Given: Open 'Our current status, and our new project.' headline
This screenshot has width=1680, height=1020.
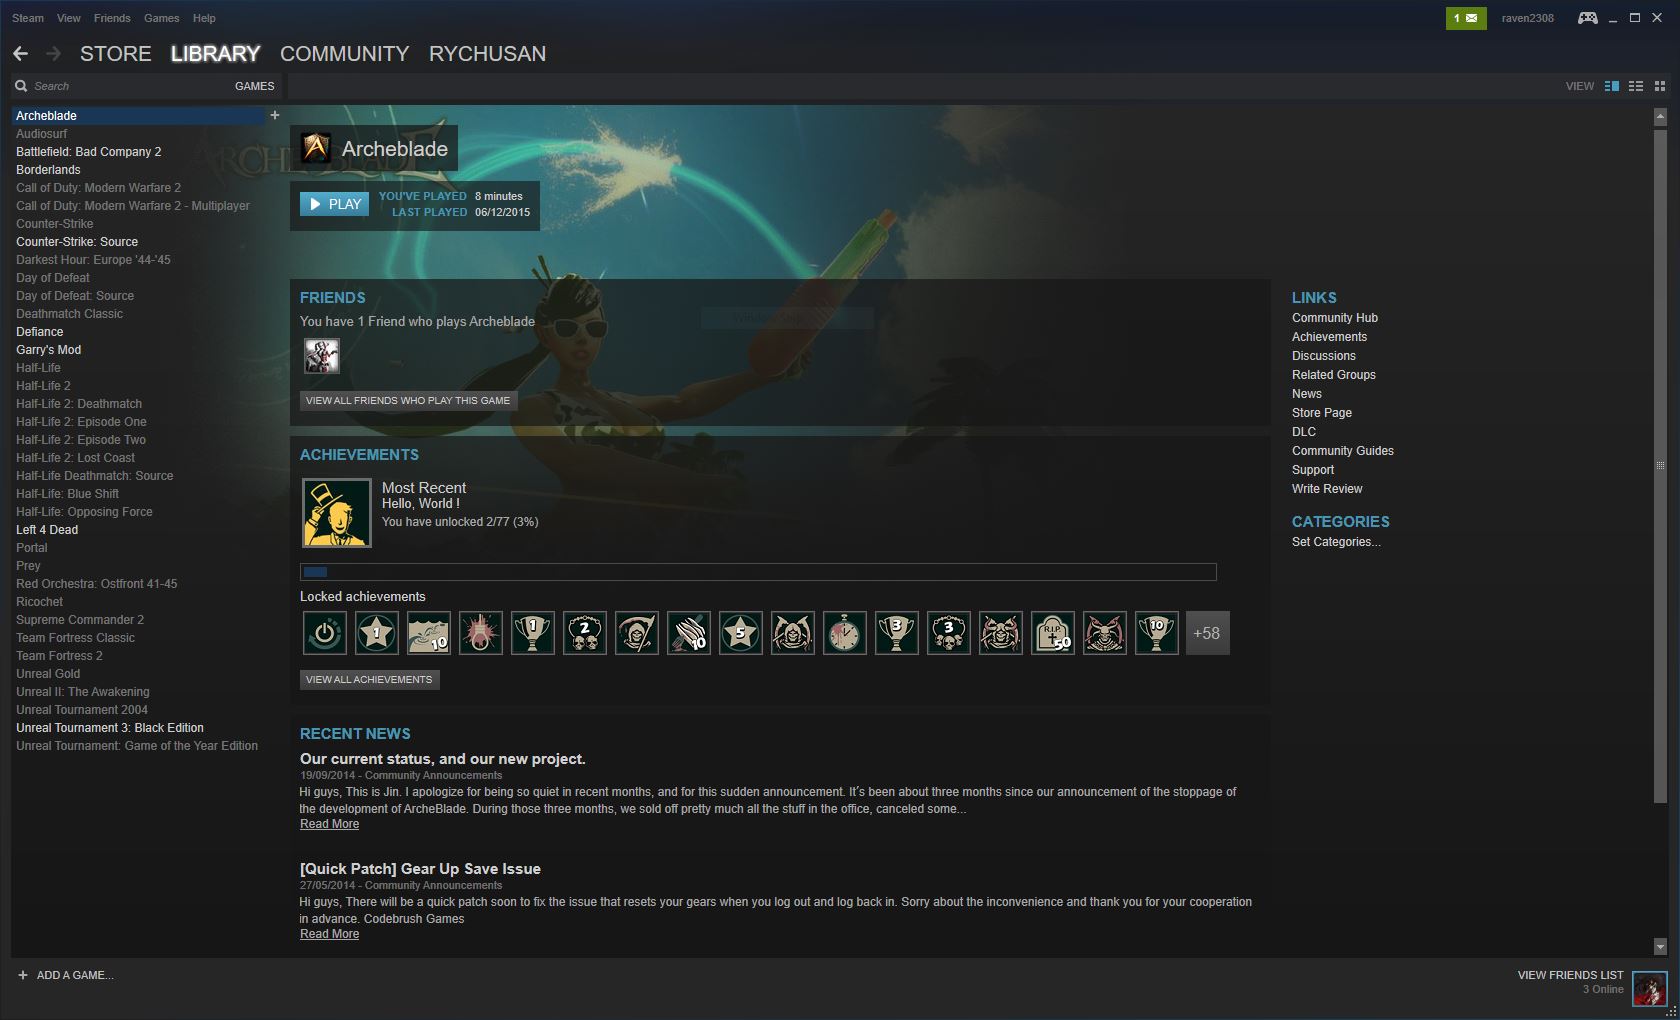Looking at the screenshot, I should [x=443, y=759].
